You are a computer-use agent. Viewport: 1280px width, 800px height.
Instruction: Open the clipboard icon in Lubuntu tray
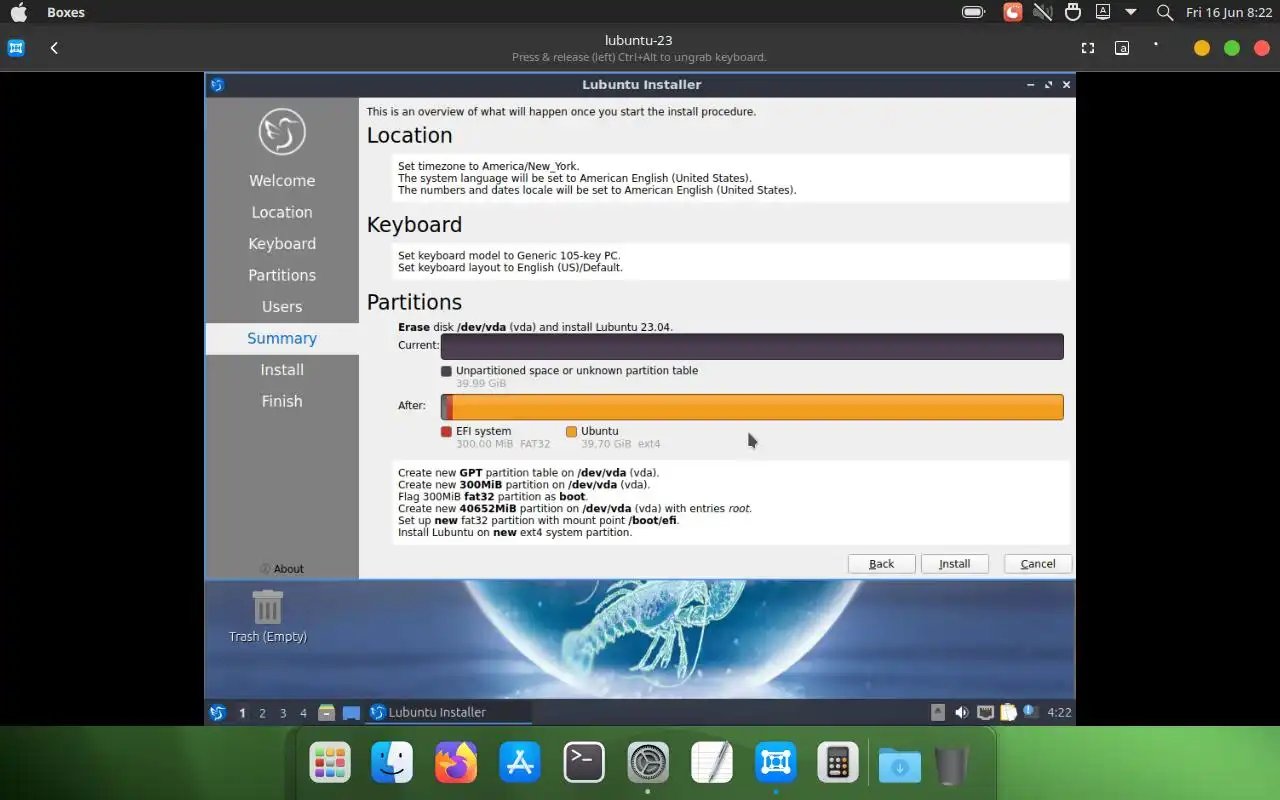(x=1008, y=713)
